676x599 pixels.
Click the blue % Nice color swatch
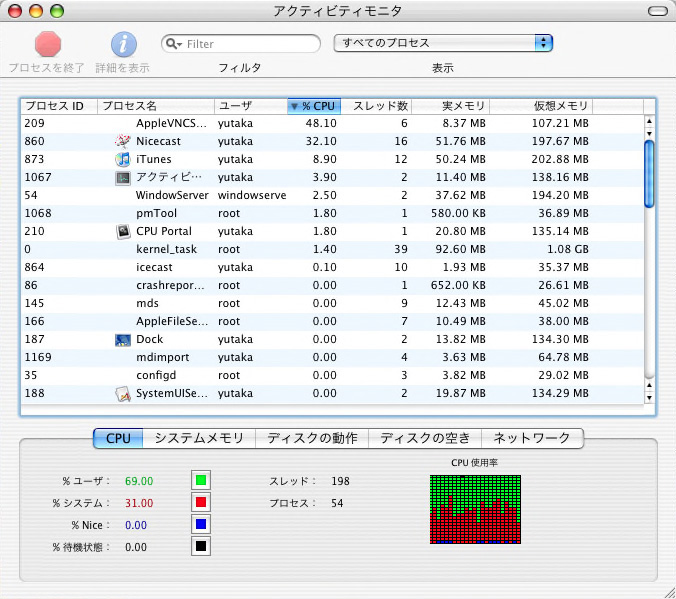click(x=201, y=525)
